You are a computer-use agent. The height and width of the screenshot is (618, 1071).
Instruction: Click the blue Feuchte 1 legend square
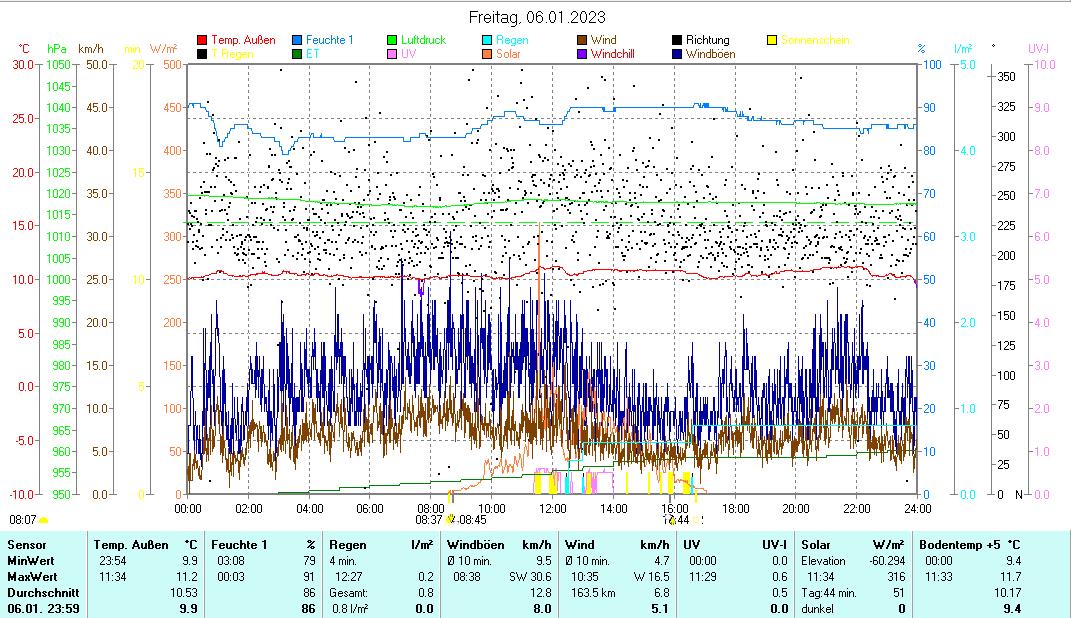click(297, 41)
